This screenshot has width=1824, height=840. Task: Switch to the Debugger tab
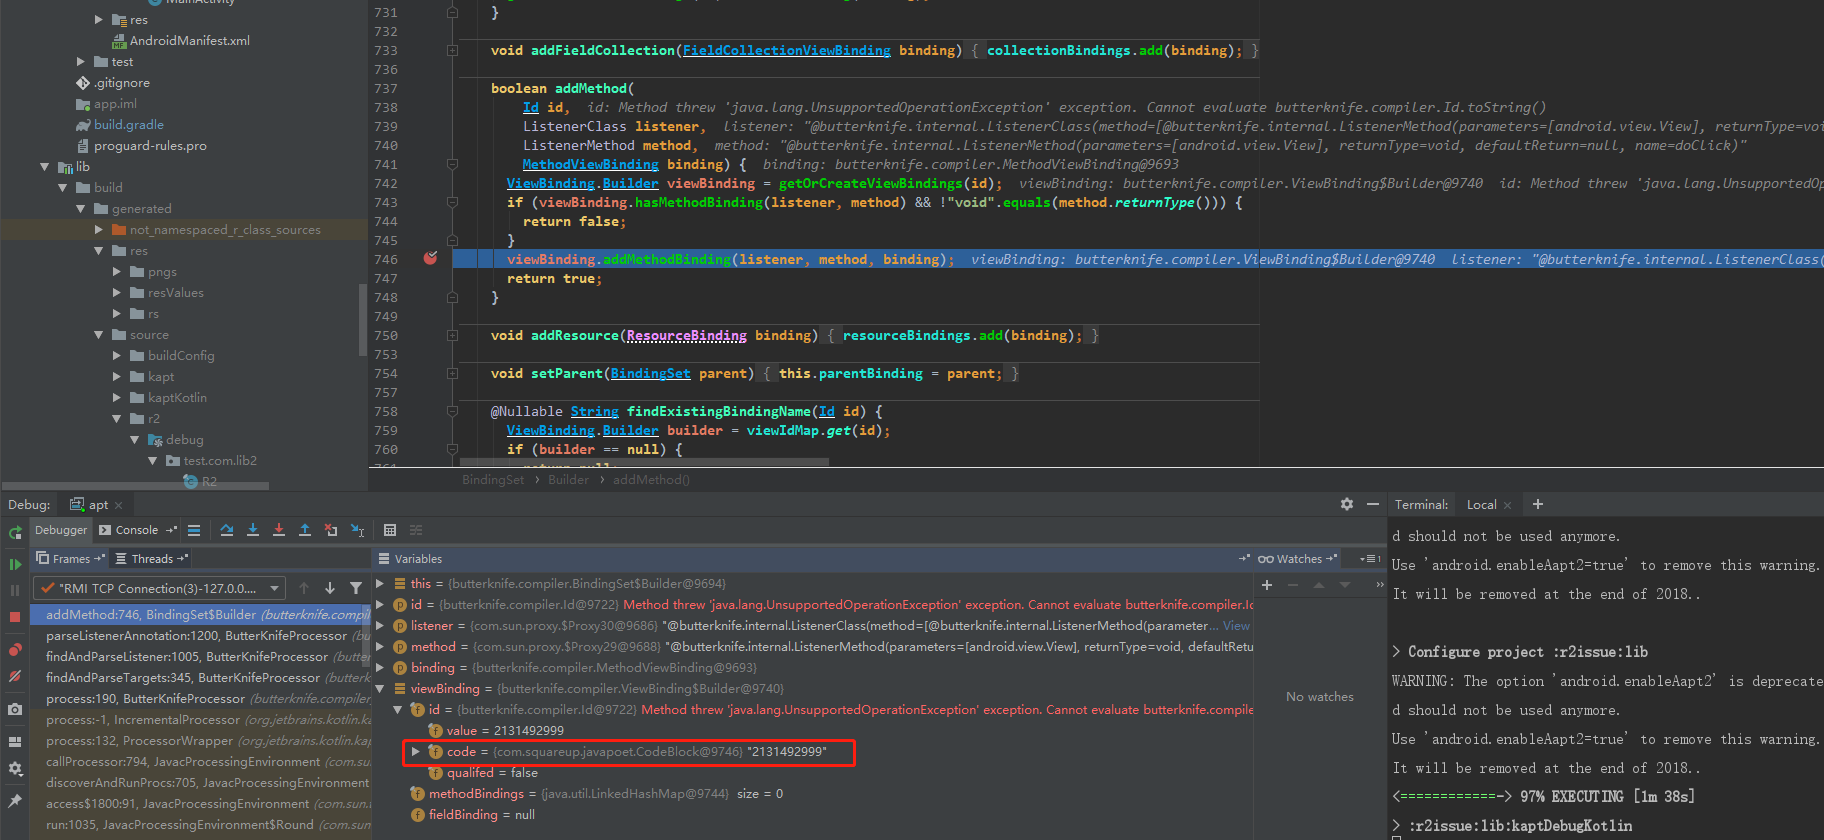click(61, 530)
